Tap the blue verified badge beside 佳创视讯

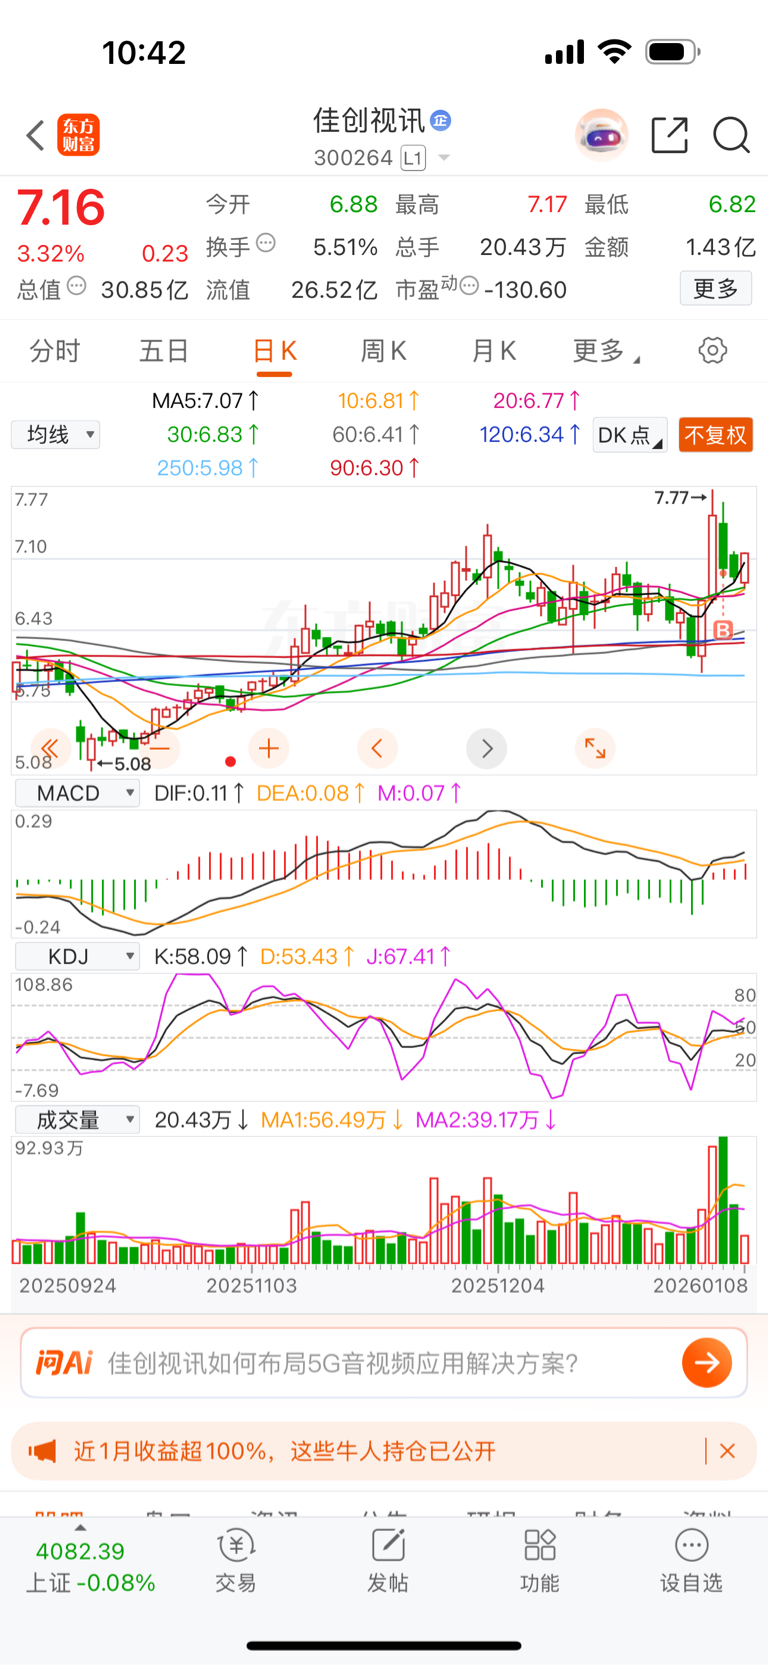click(x=441, y=121)
